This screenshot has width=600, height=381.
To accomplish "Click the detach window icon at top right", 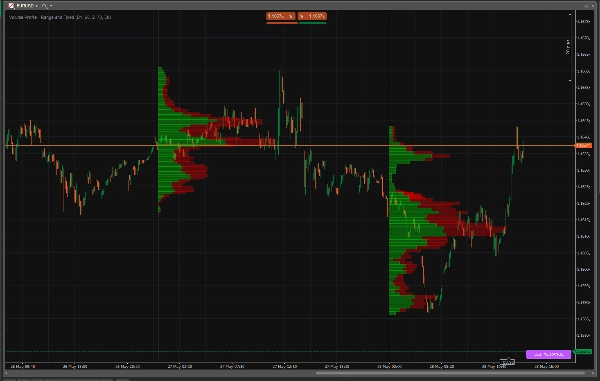I will (587, 5).
